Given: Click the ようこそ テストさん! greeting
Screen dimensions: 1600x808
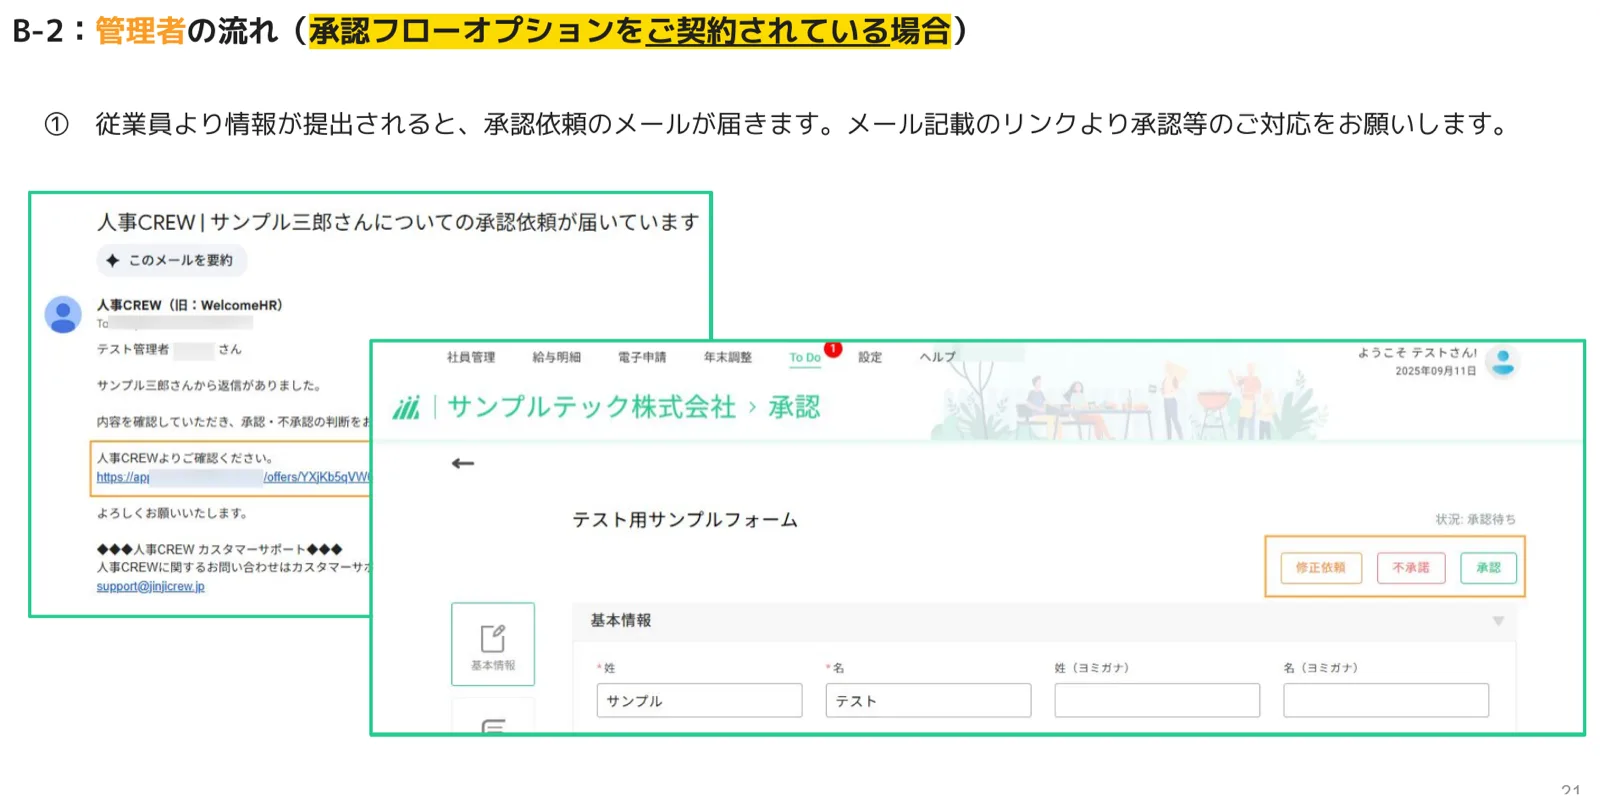Looking at the screenshot, I should [1417, 353].
